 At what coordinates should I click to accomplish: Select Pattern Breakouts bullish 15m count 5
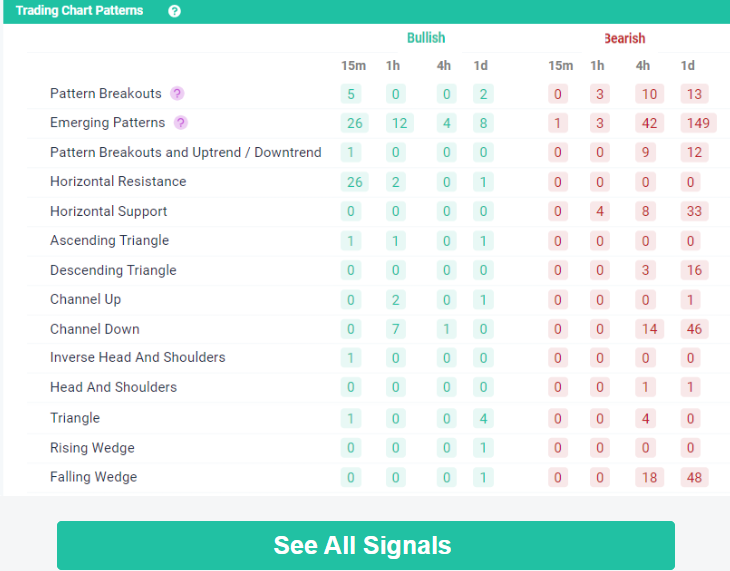[x=351, y=94]
